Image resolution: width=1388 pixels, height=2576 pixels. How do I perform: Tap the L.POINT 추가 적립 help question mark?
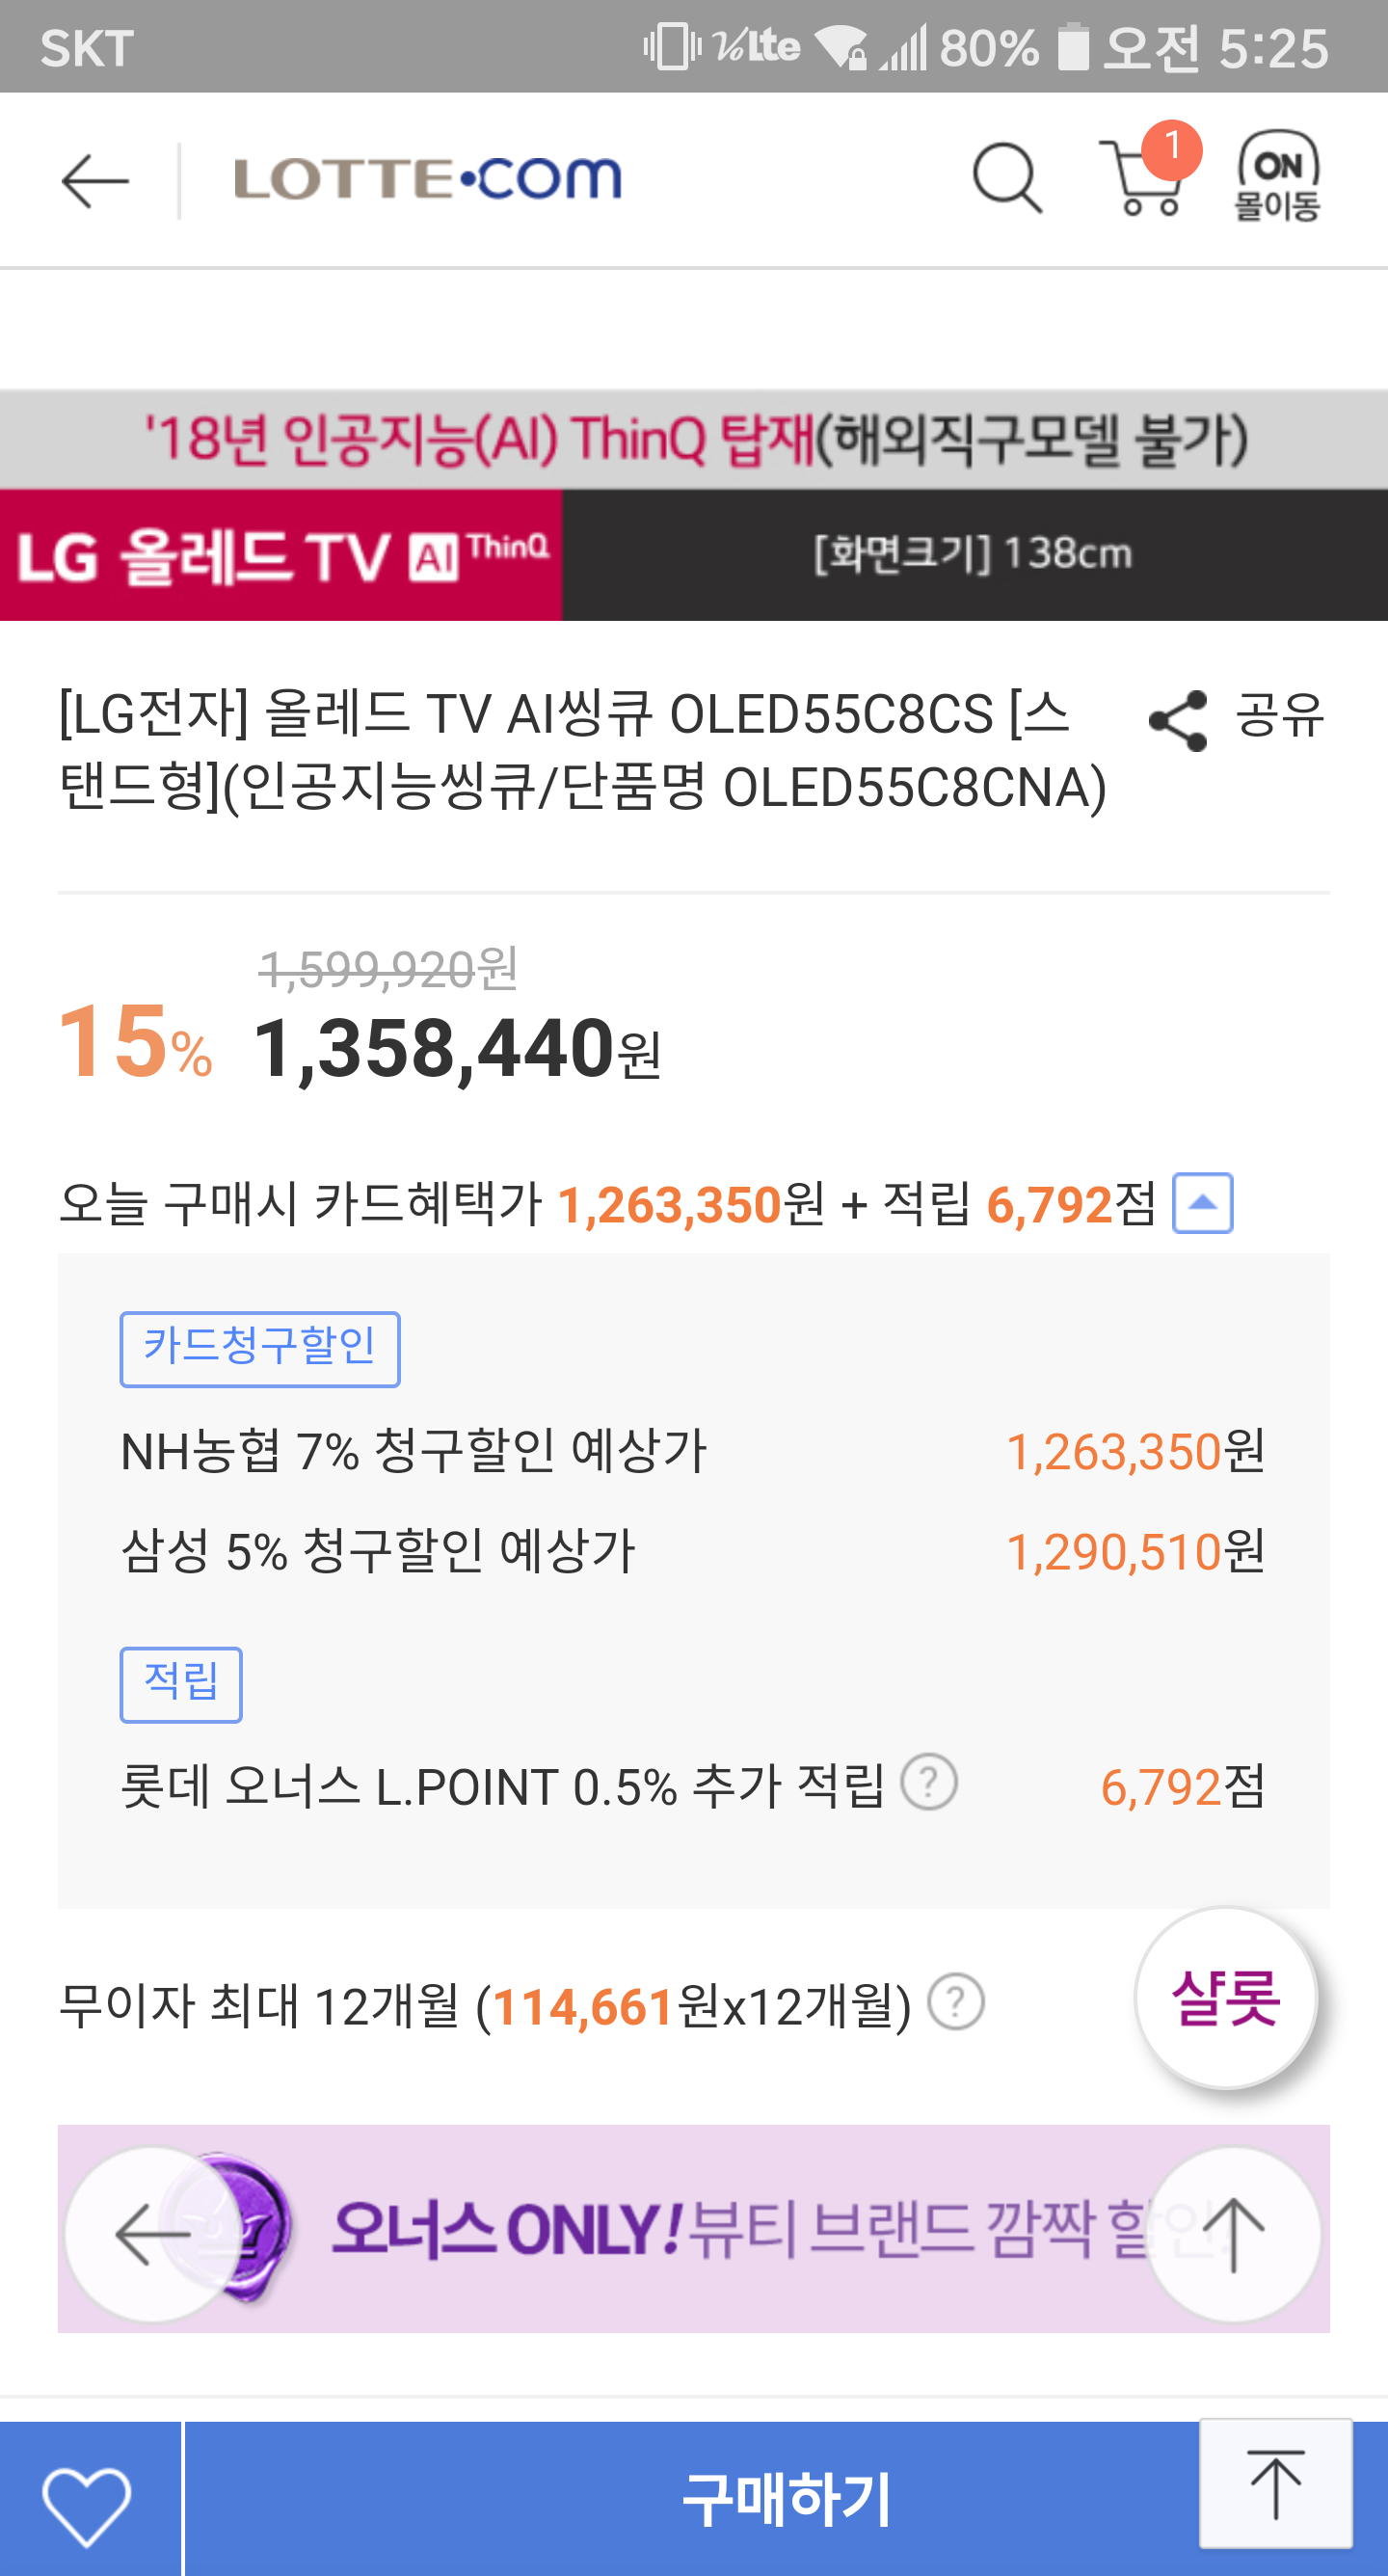[x=929, y=1783]
